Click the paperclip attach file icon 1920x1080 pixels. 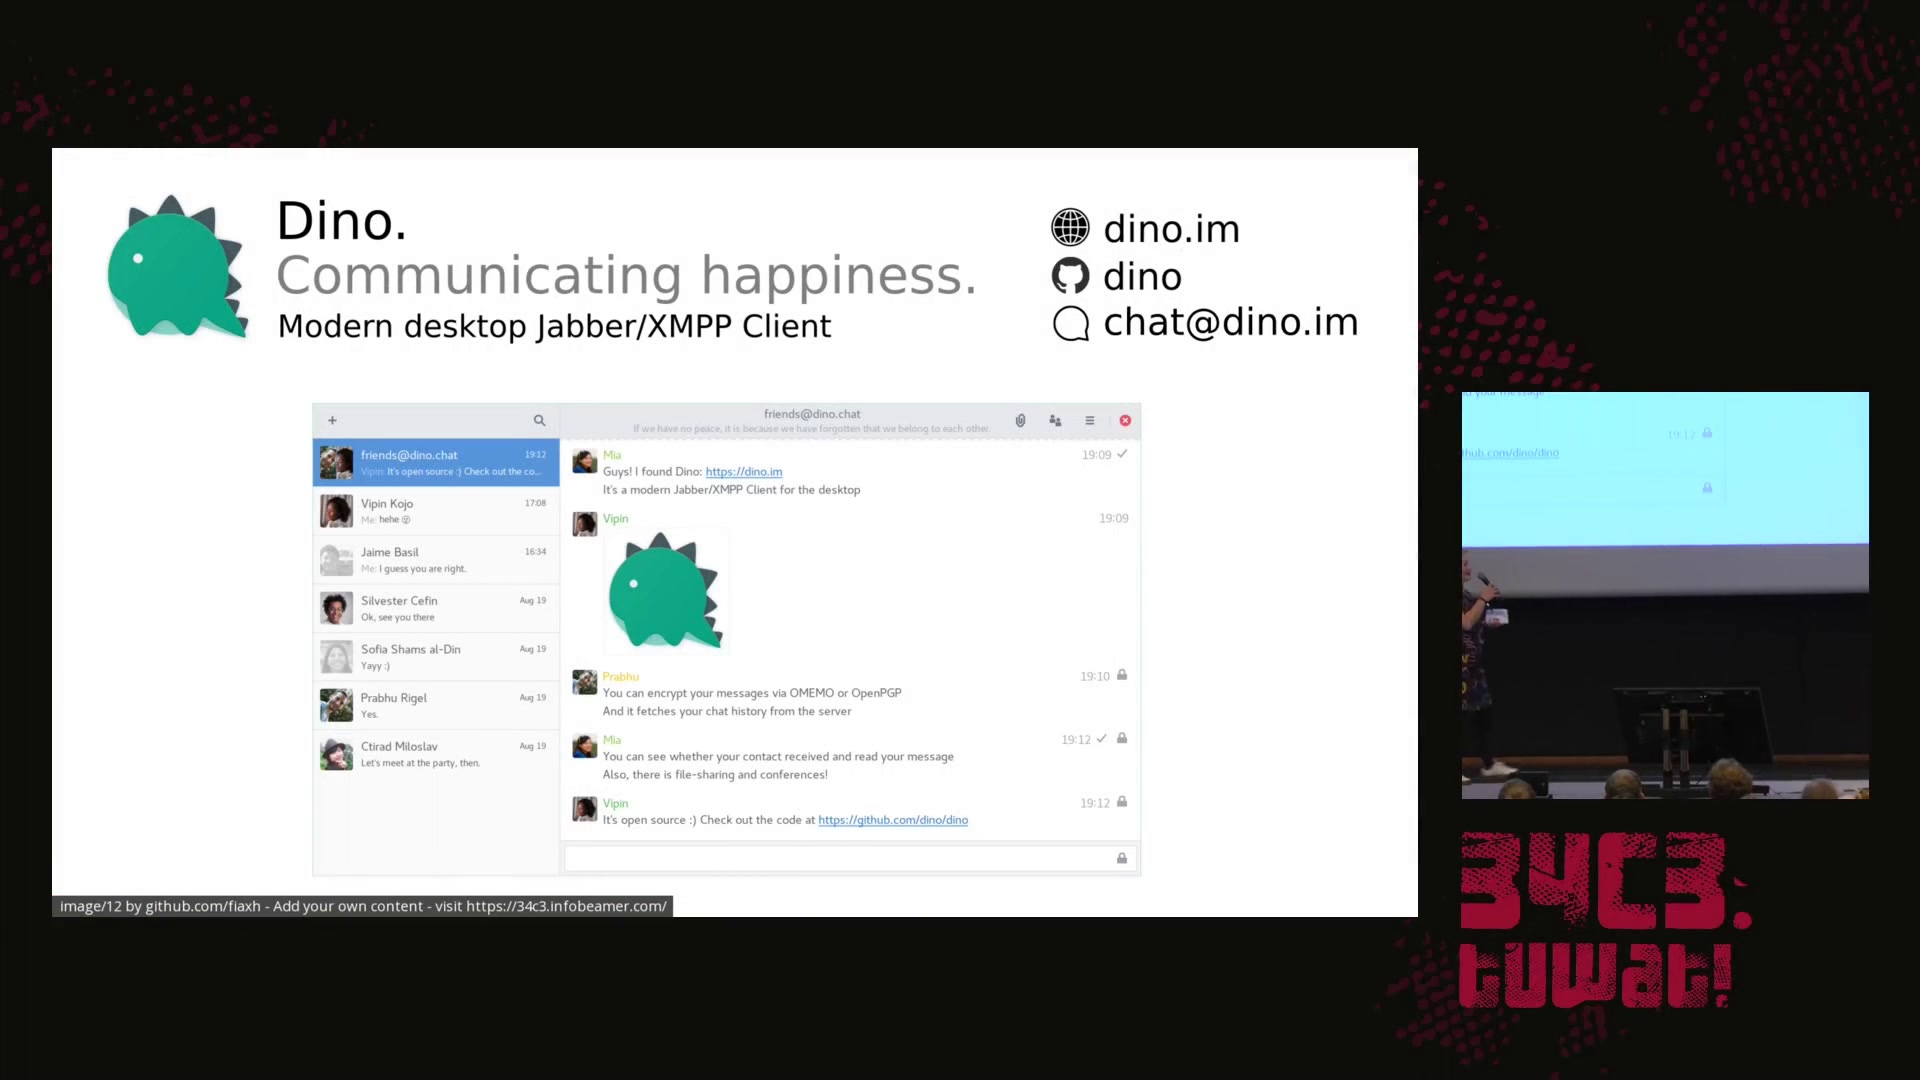(x=1020, y=420)
